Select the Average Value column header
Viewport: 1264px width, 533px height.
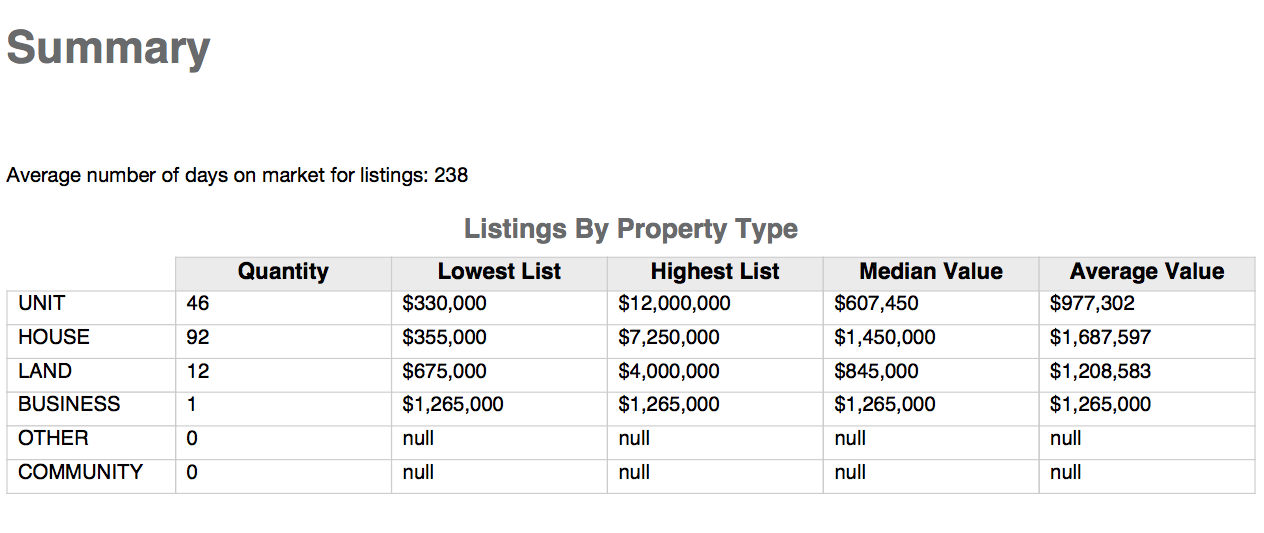pos(1147,272)
